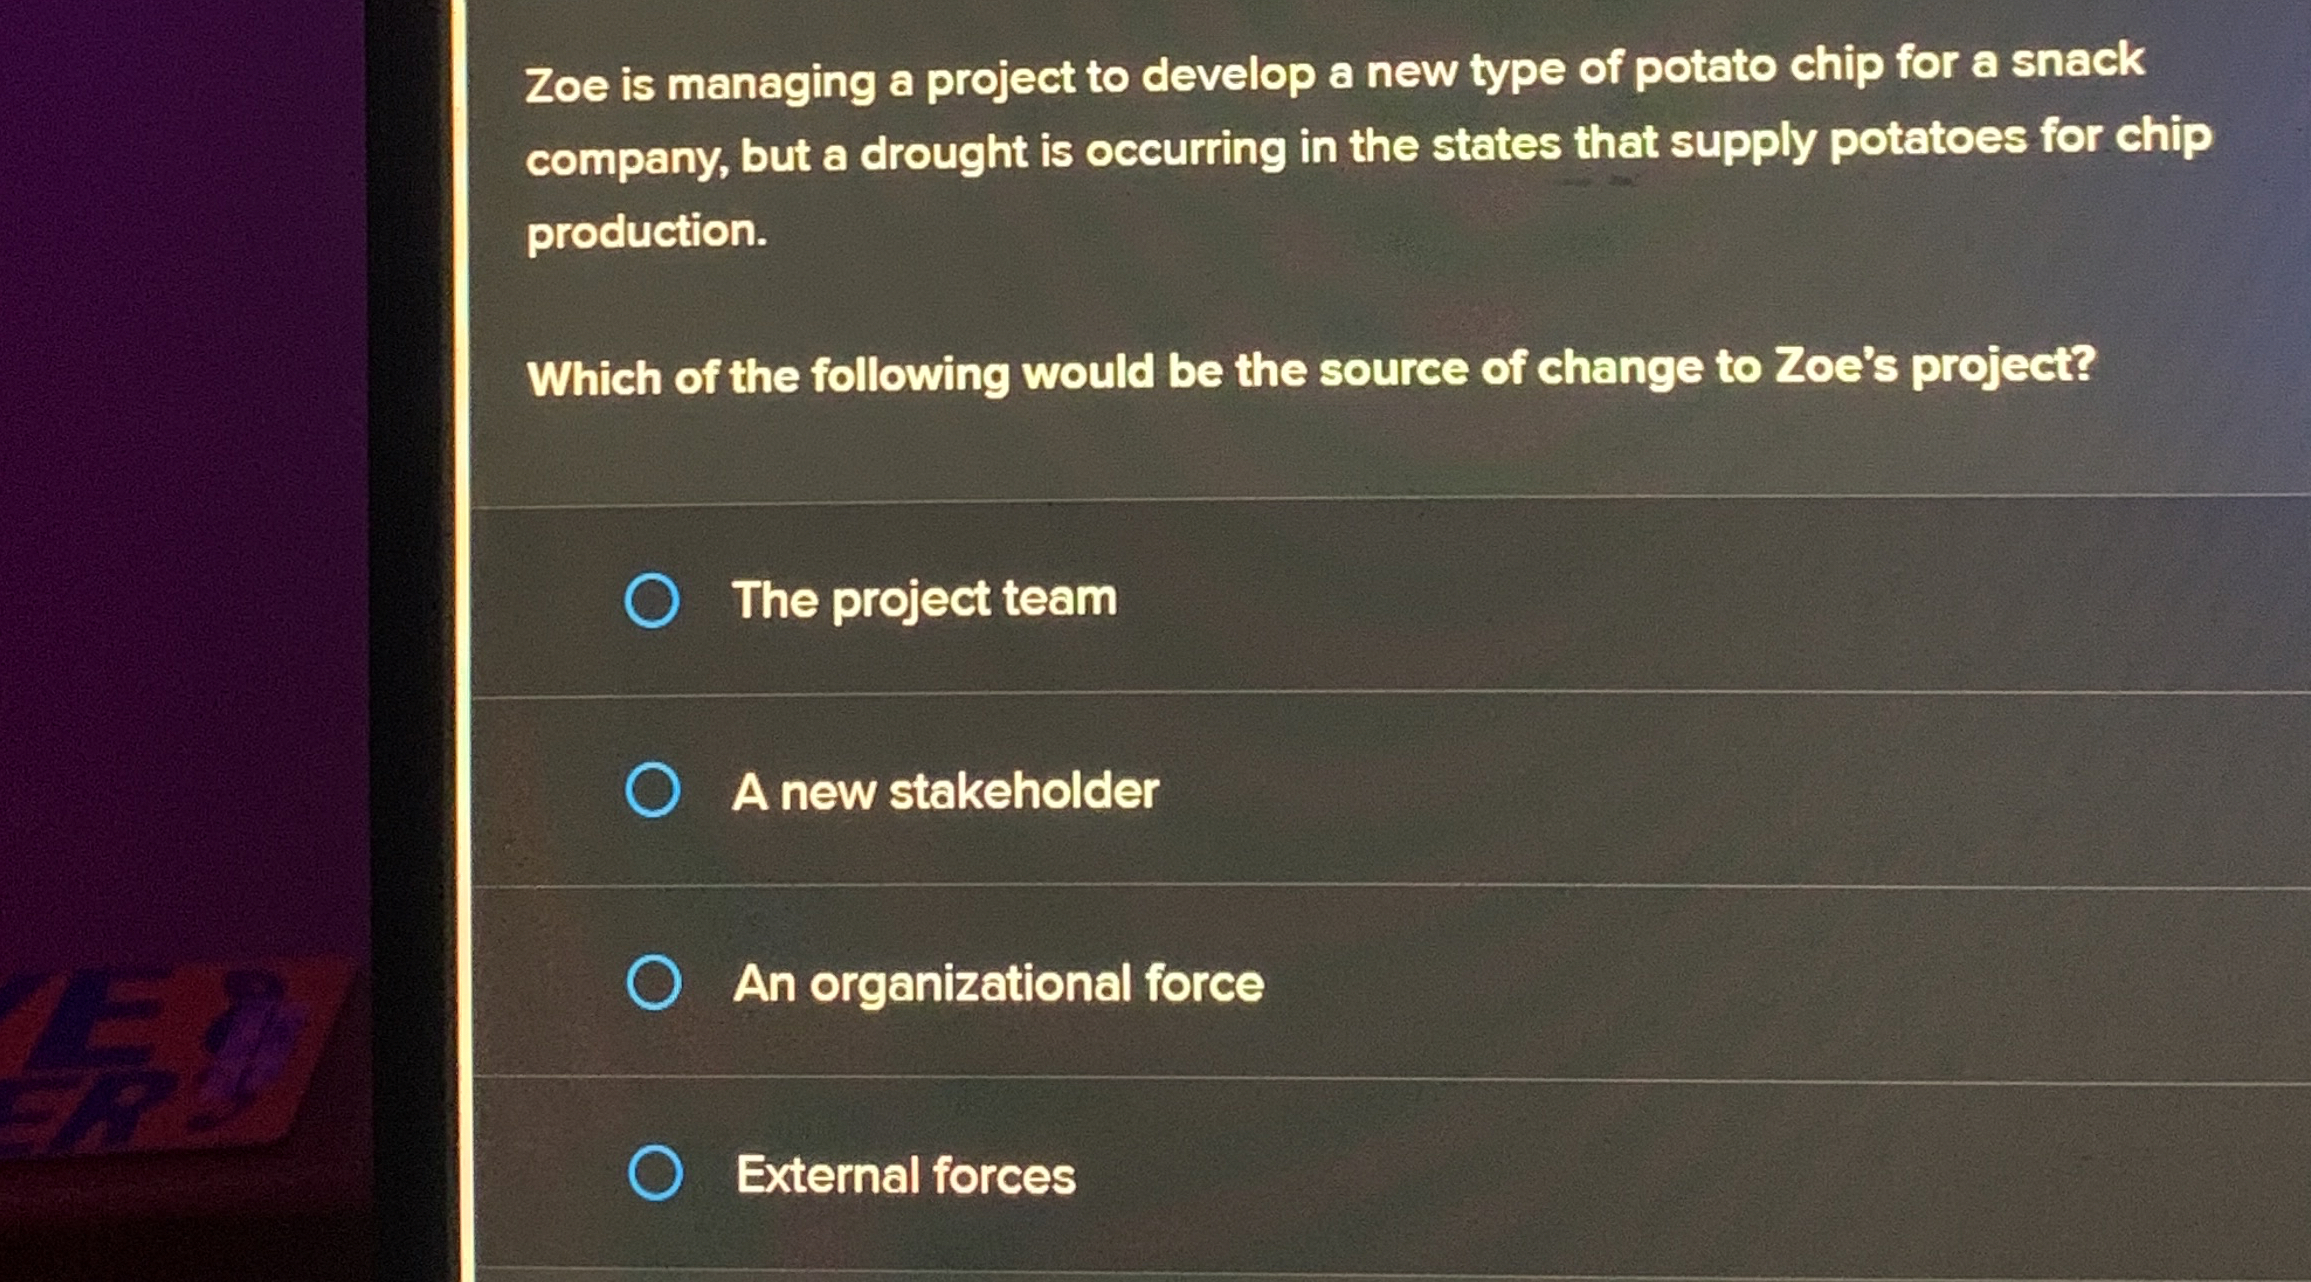Select the radio button for "An organizational force"
The width and height of the screenshot is (2311, 1282).
pyautogui.click(x=655, y=983)
